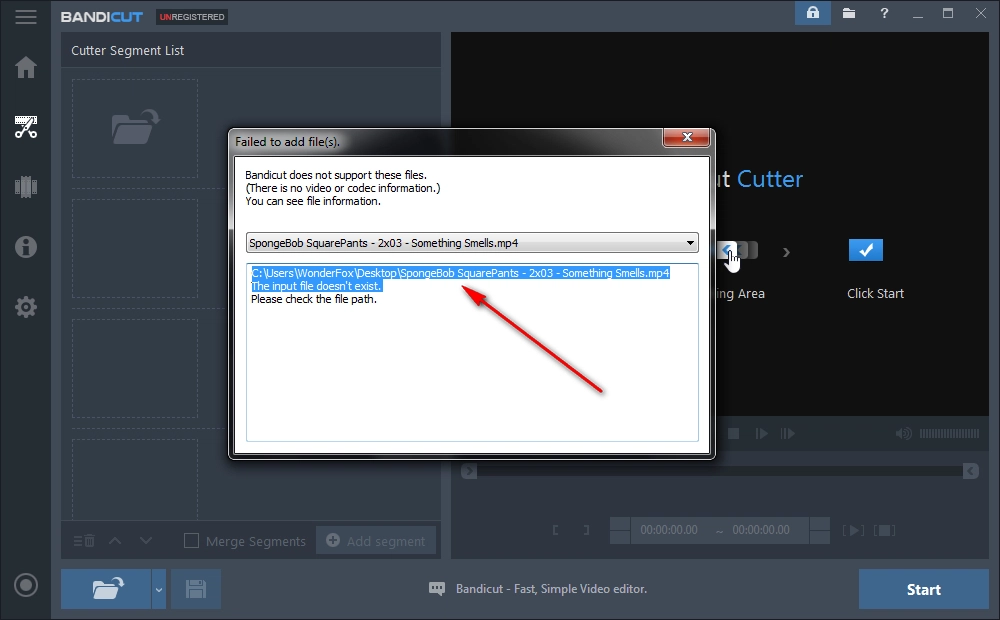Screen dimensions: 1000x620
Task: Click the right end marker of timeline
Action: [x=971, y=471]
